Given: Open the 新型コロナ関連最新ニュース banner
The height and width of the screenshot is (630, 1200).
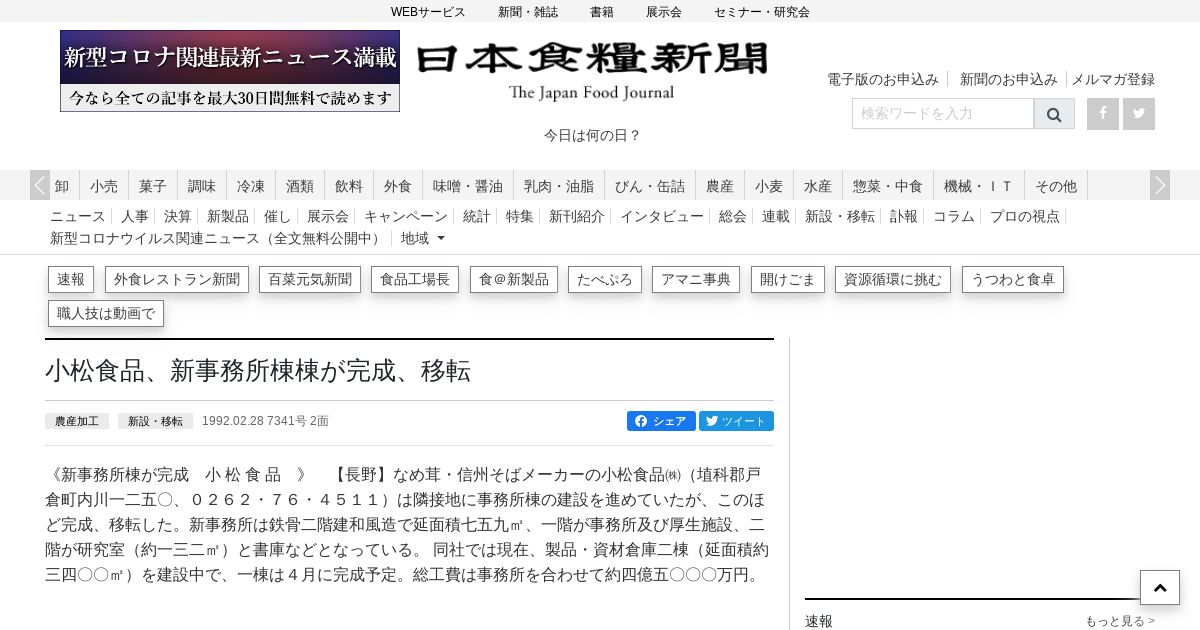Looking at the screenshot, I should [x=230, y=71].
